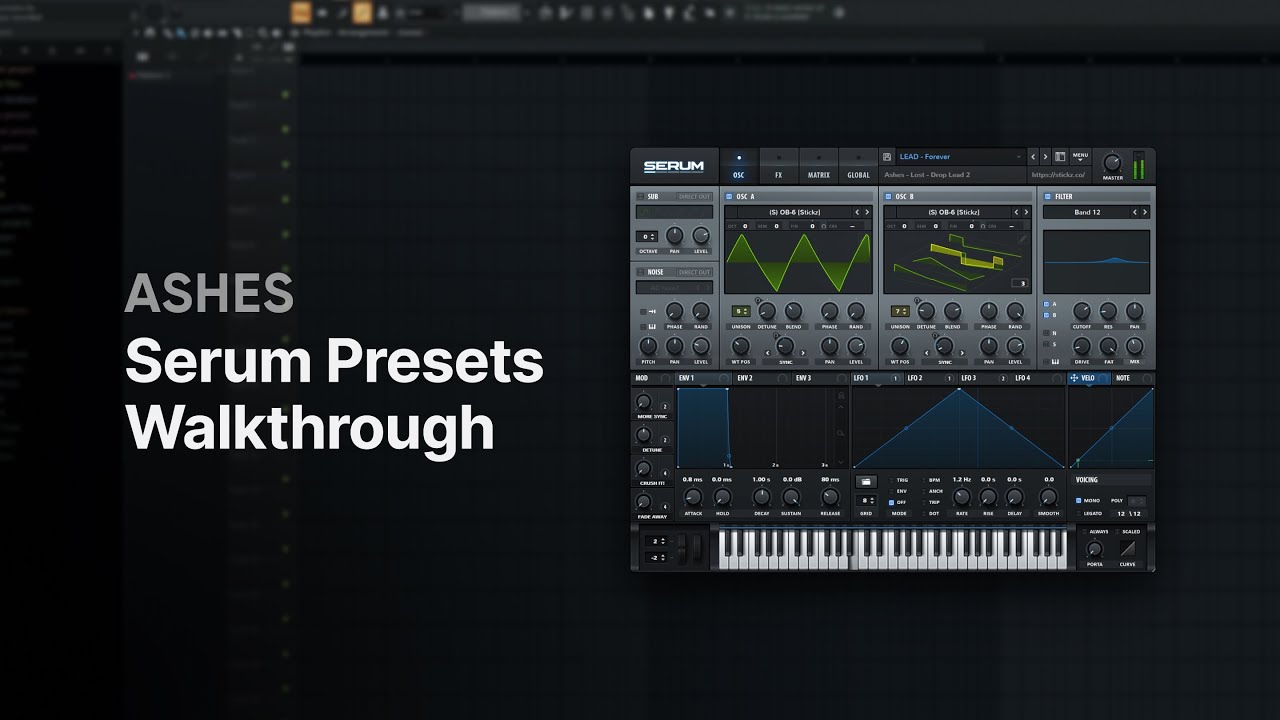Click the VELO drag-assign cross icon
Viewport: 1280px width, 720px height.
1074,378
